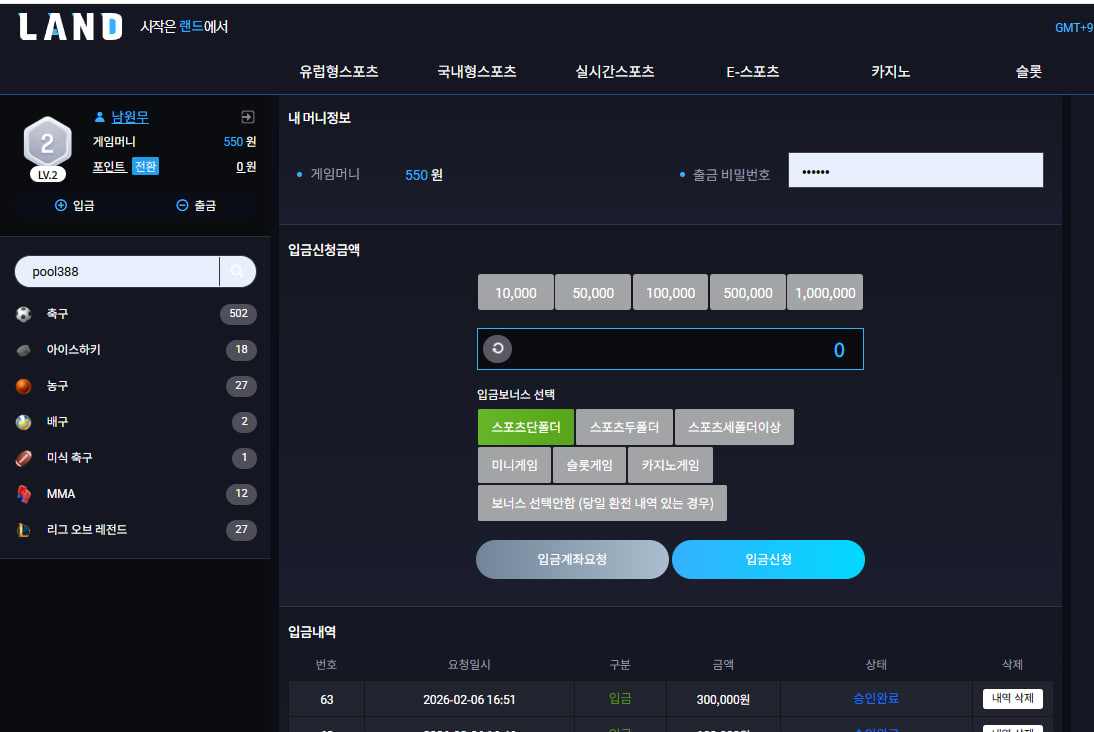
Task: Select 카지노게임 bonus option
Action: tap(670, 465)
